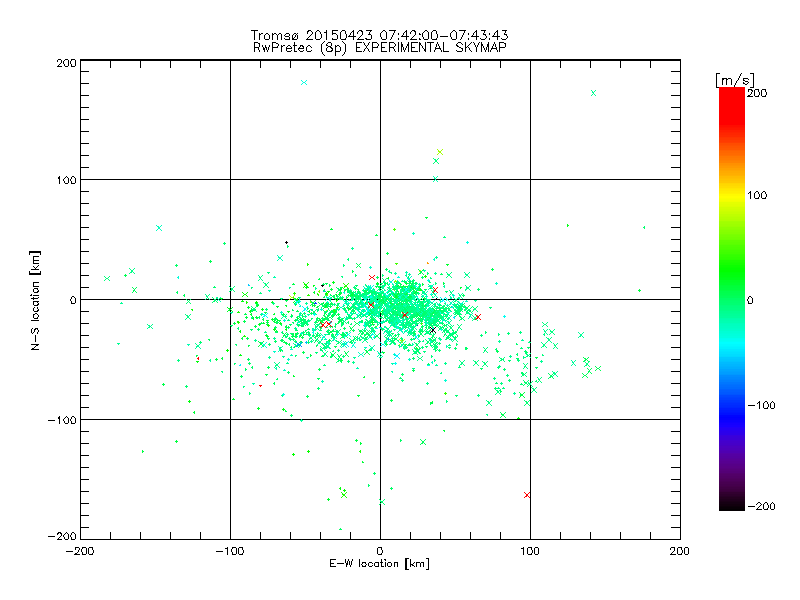Viewport: 800px width, 600px height.
Task: Click the 'E-W location [km]' axis label
Action: coord(379,564)
